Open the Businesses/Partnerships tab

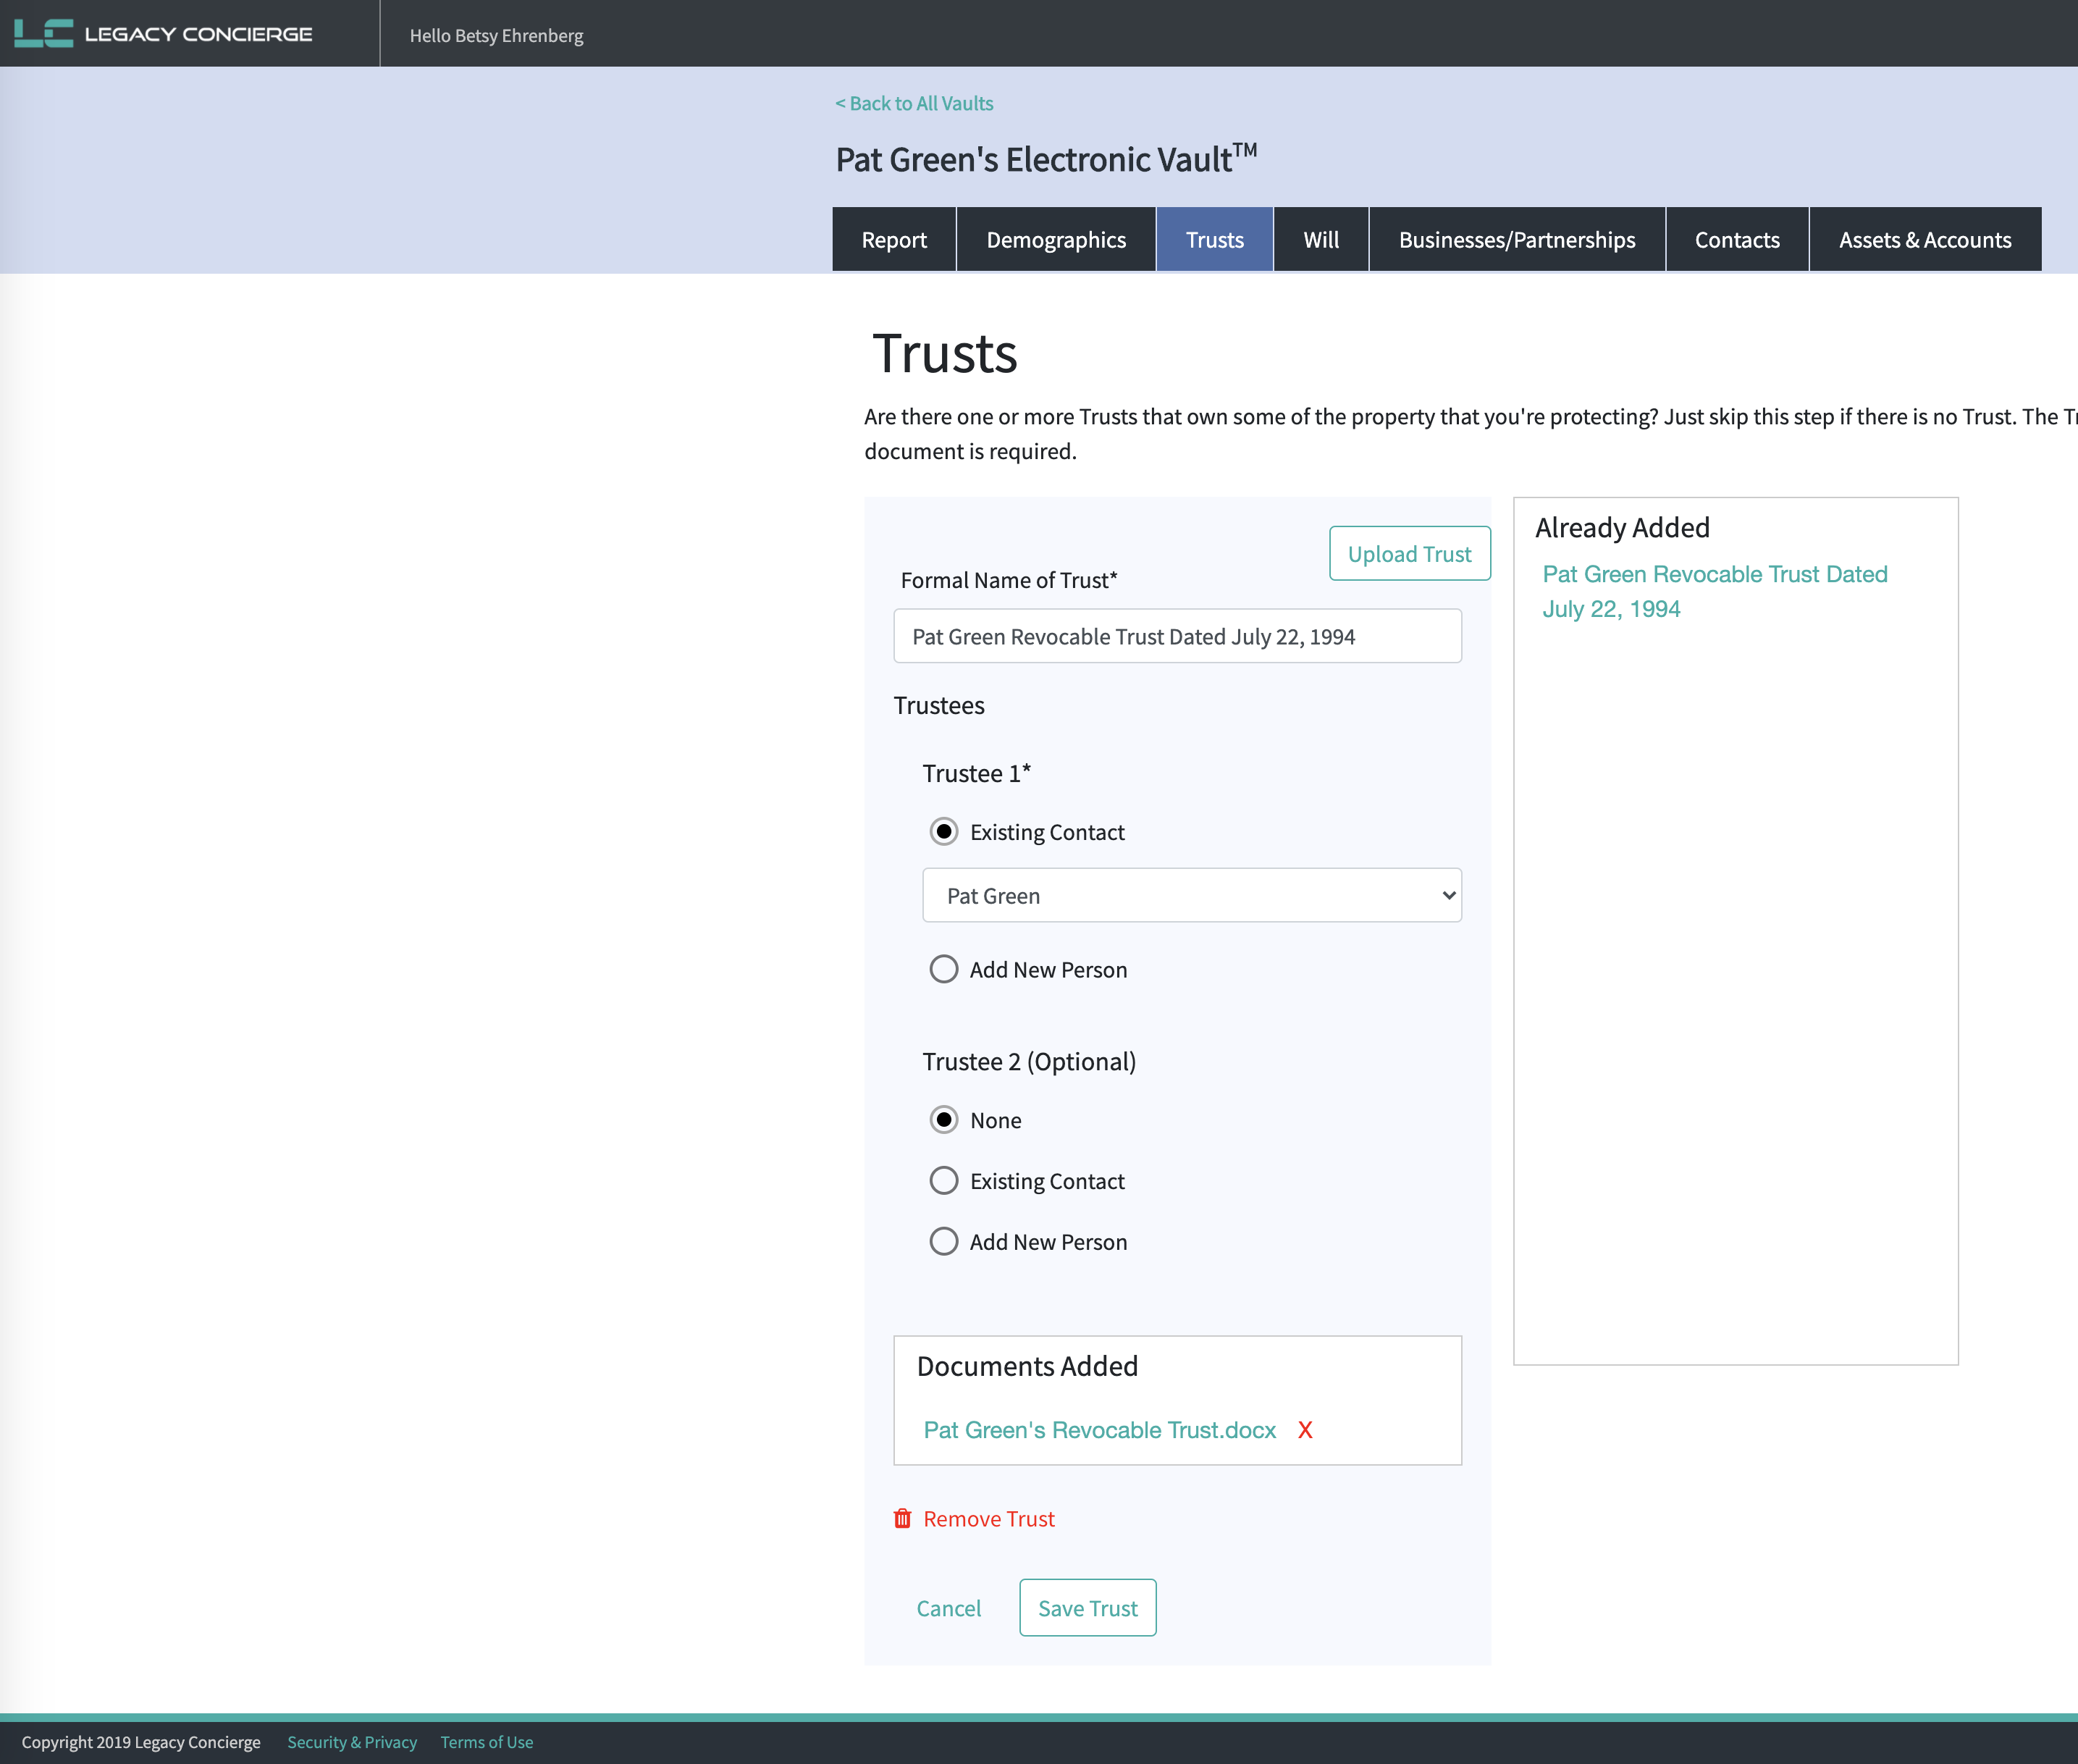pyautogui.click(x=1516, y=240)
